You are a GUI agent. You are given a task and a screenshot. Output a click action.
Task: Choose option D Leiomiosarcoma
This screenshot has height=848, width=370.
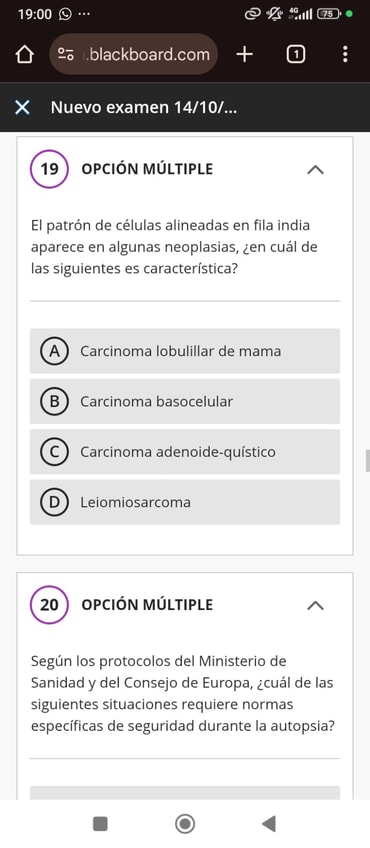pyautogui.click(x=185, y=502)
